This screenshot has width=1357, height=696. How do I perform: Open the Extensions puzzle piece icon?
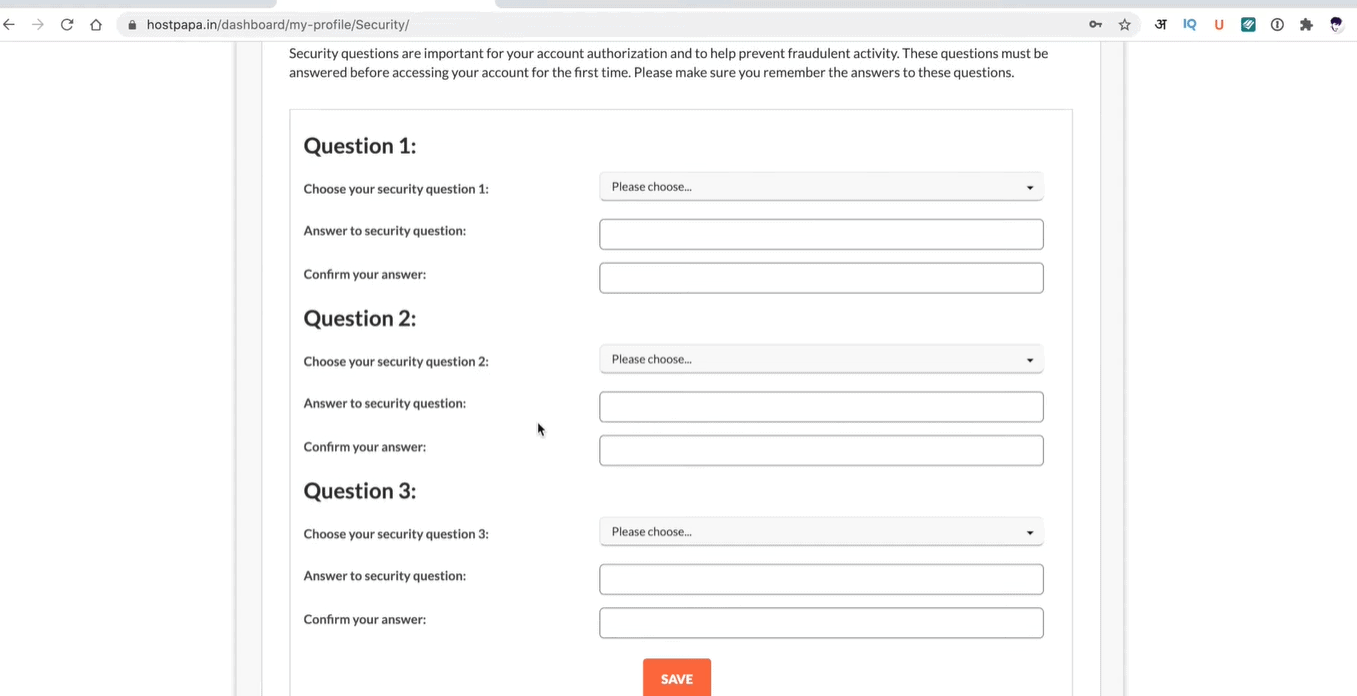[1306, 25]
